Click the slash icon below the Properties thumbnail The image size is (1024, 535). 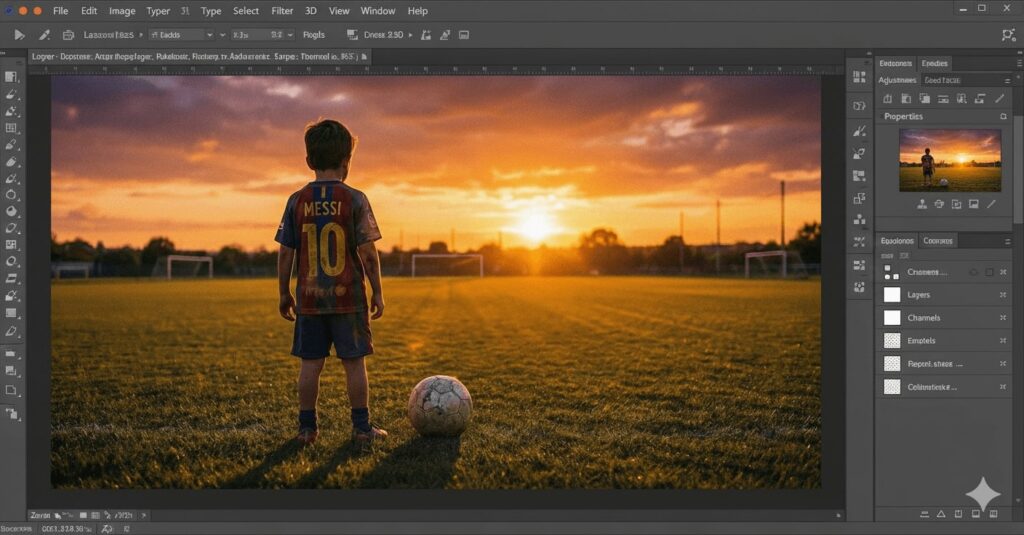pos(991,204)
